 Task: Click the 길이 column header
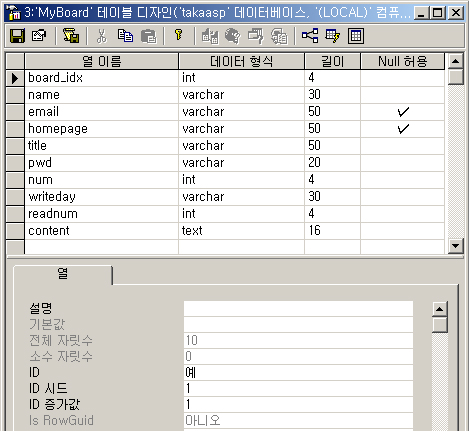(332, 61)
